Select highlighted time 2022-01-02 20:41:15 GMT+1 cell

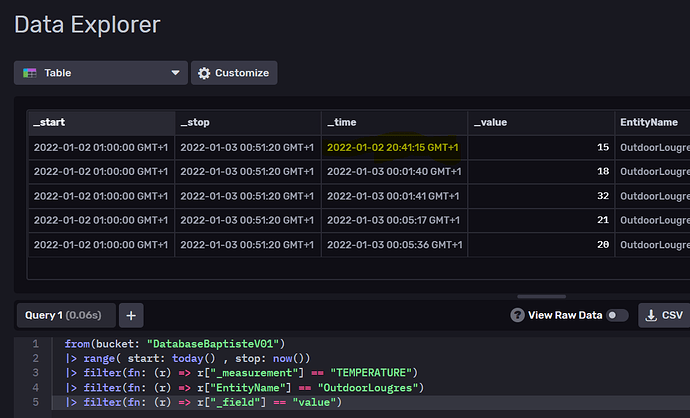[393, 147]
